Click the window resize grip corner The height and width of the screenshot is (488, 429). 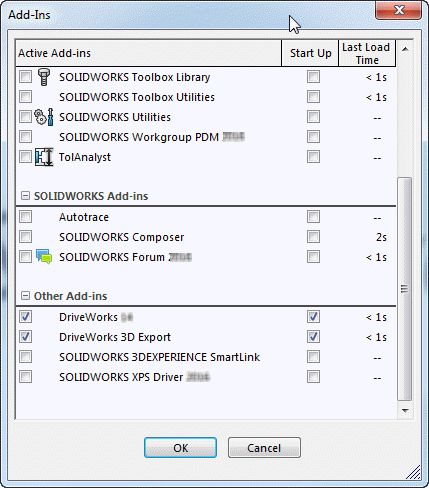click(x=414, y=473)
